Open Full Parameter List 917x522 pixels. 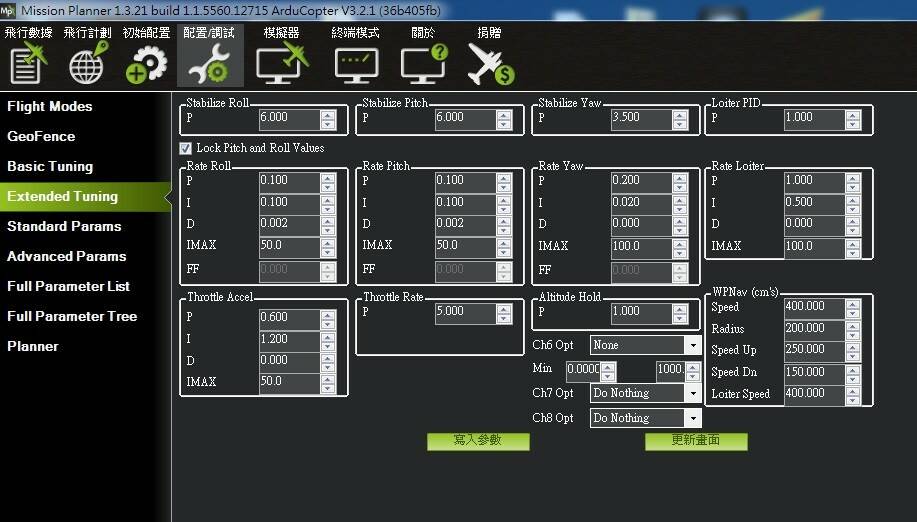coord(68,286)
